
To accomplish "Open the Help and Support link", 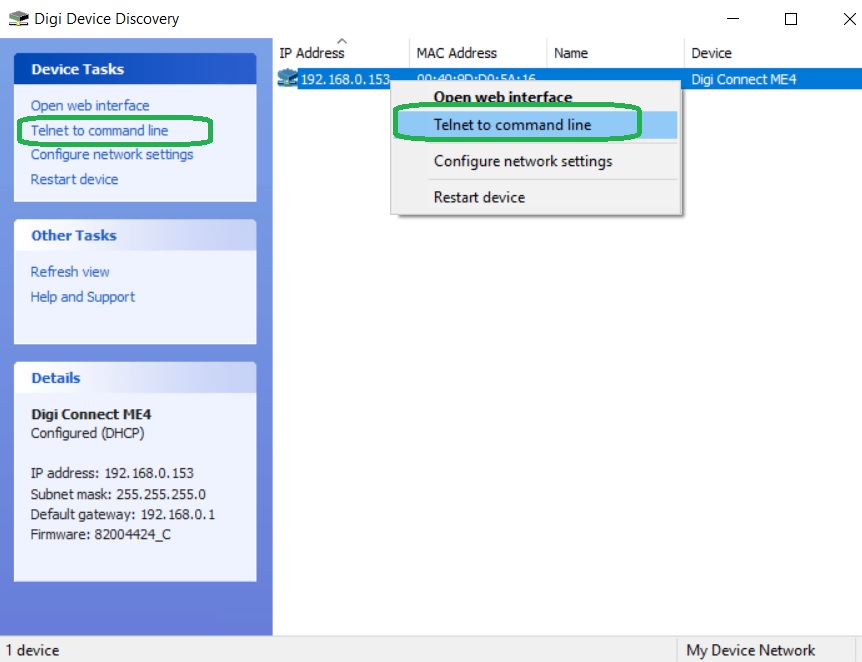I will (82, 297).
